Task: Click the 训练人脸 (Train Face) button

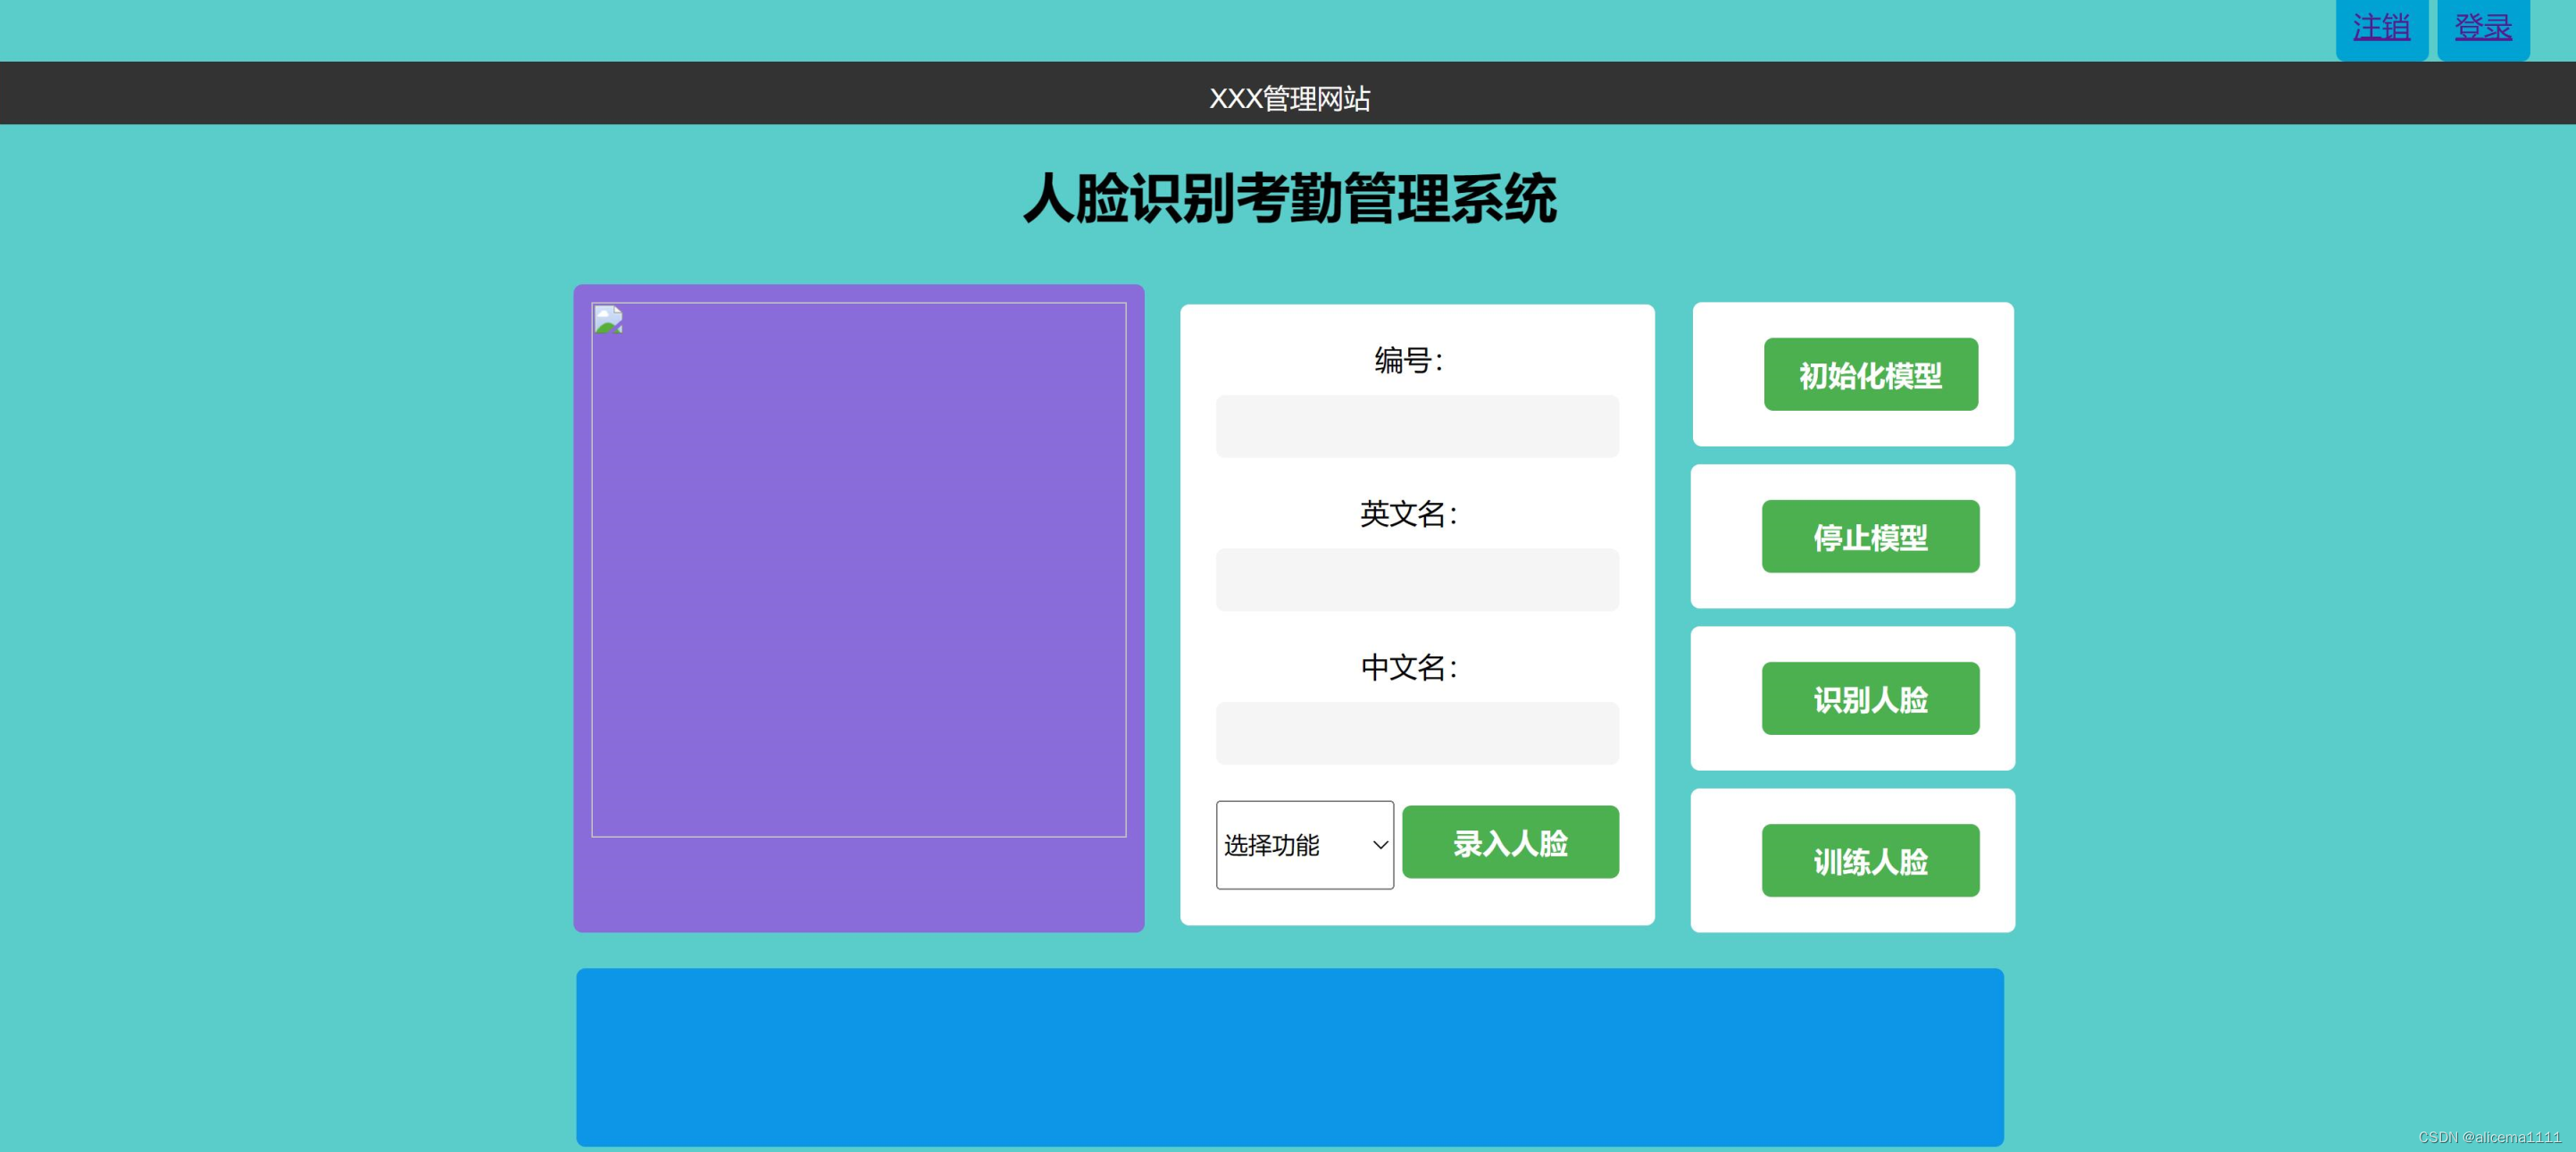Action: [1869, 861]
